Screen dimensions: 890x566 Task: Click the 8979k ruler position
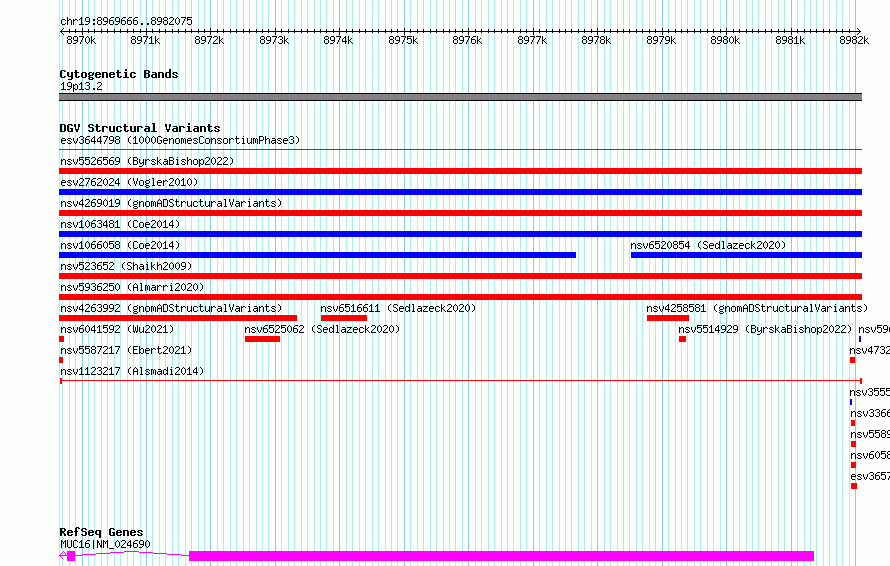[661, 40]
